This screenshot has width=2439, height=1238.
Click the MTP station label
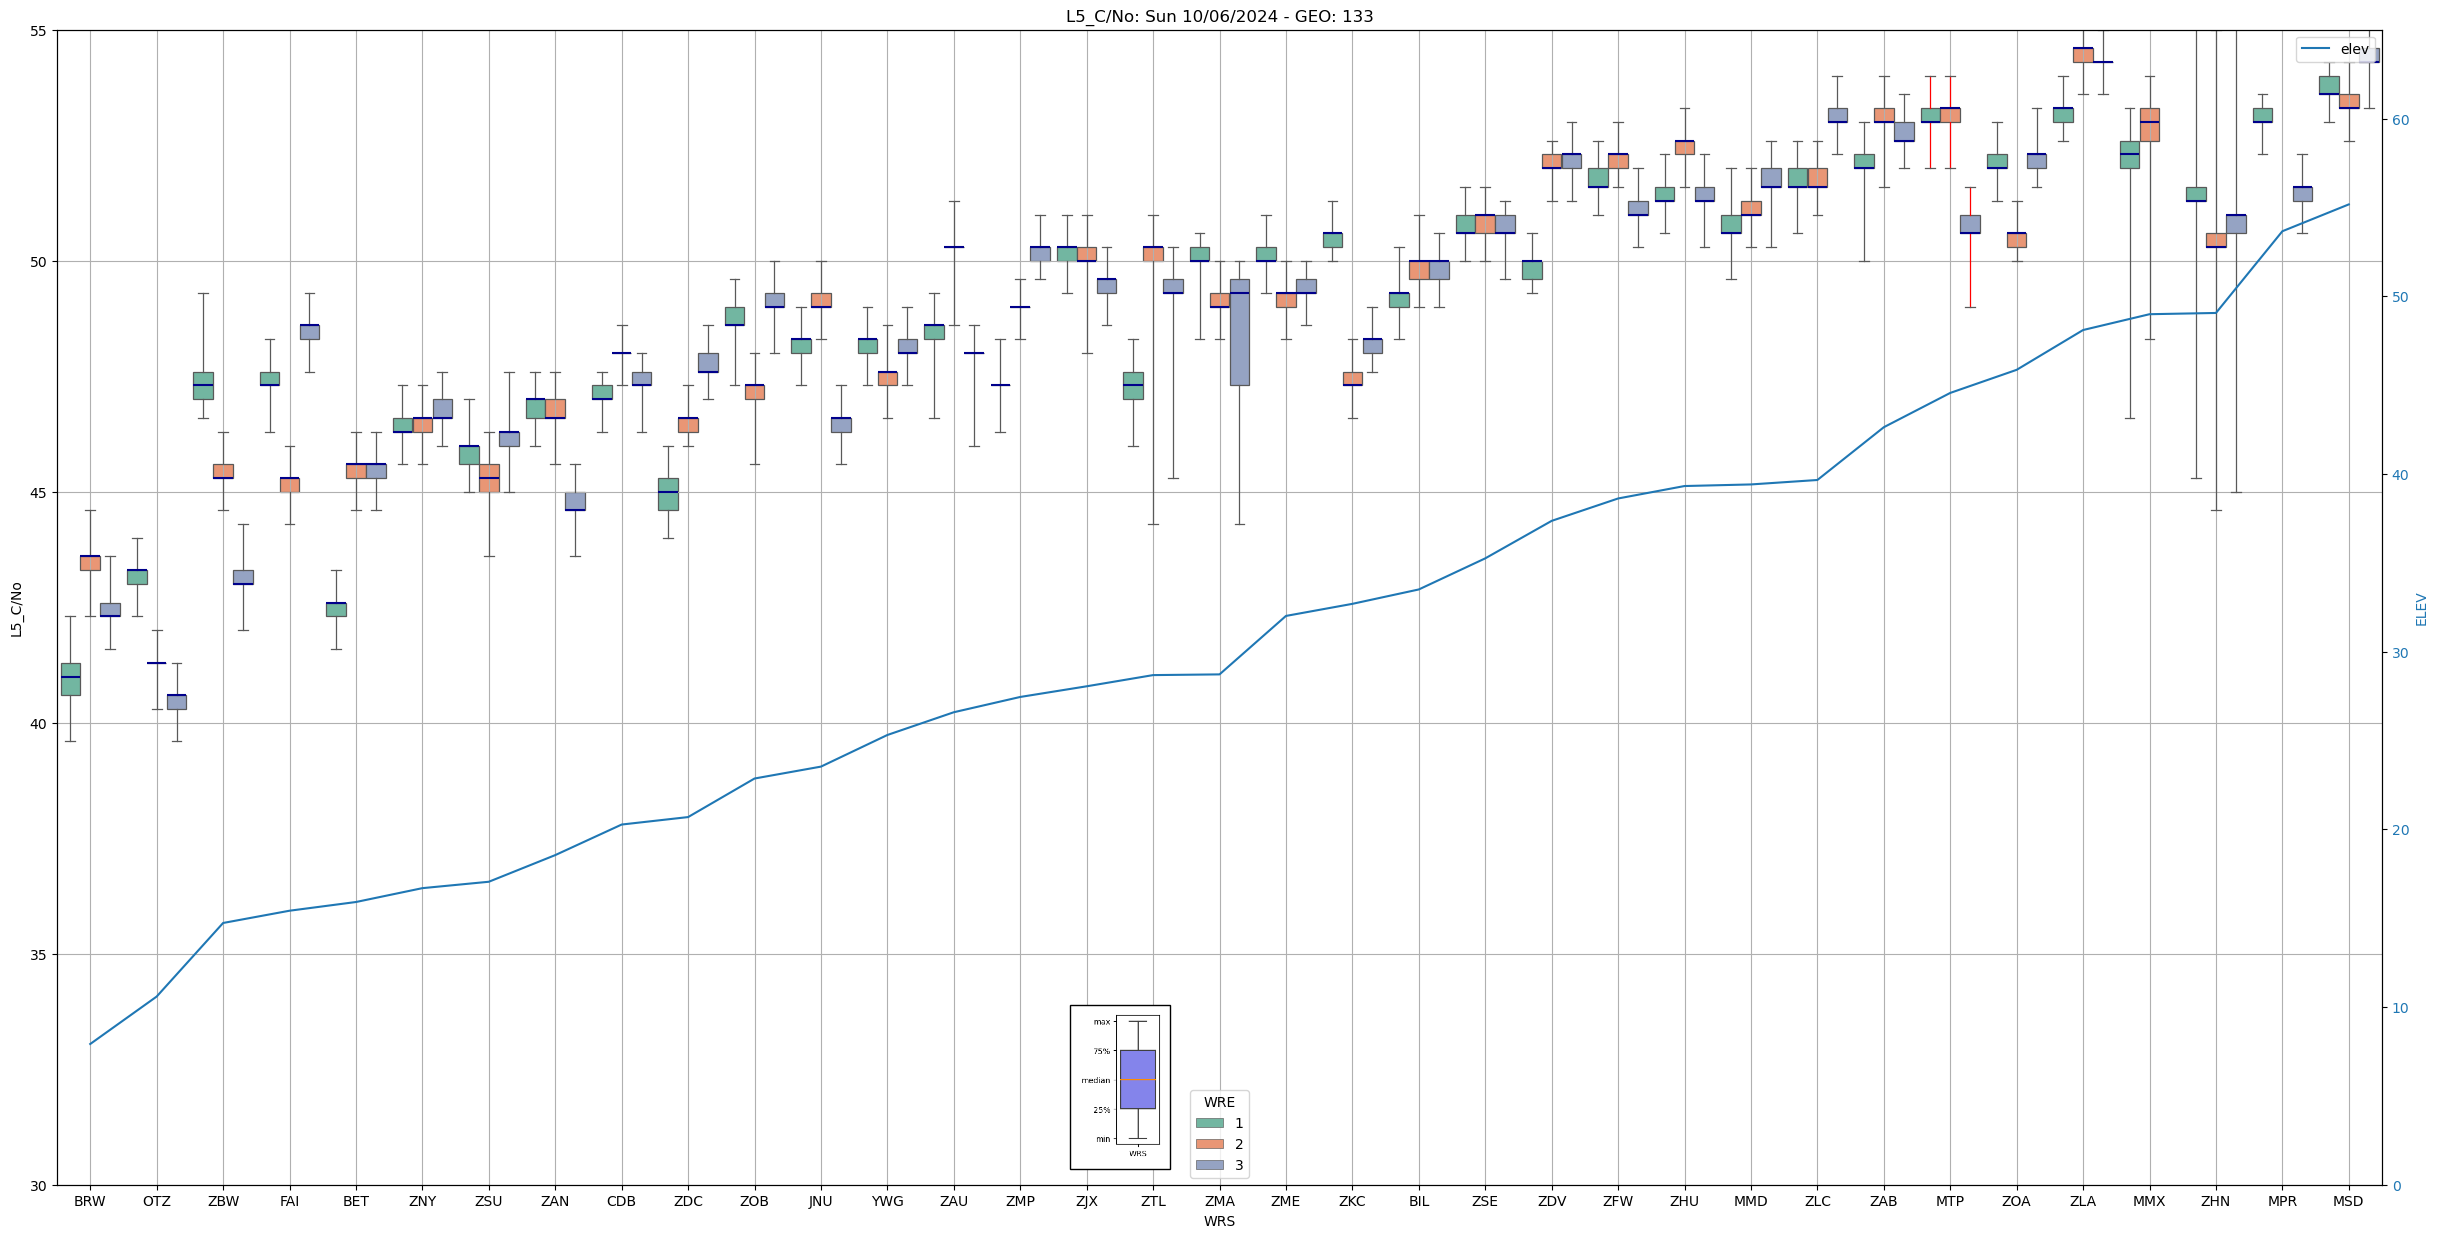coord(1950,1201)
